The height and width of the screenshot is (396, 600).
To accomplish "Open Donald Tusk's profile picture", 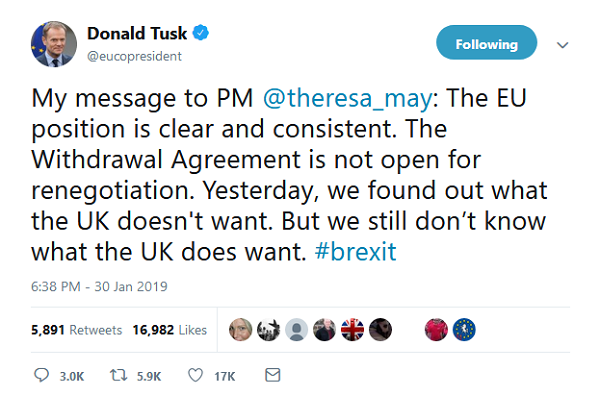I will point(54,44).
